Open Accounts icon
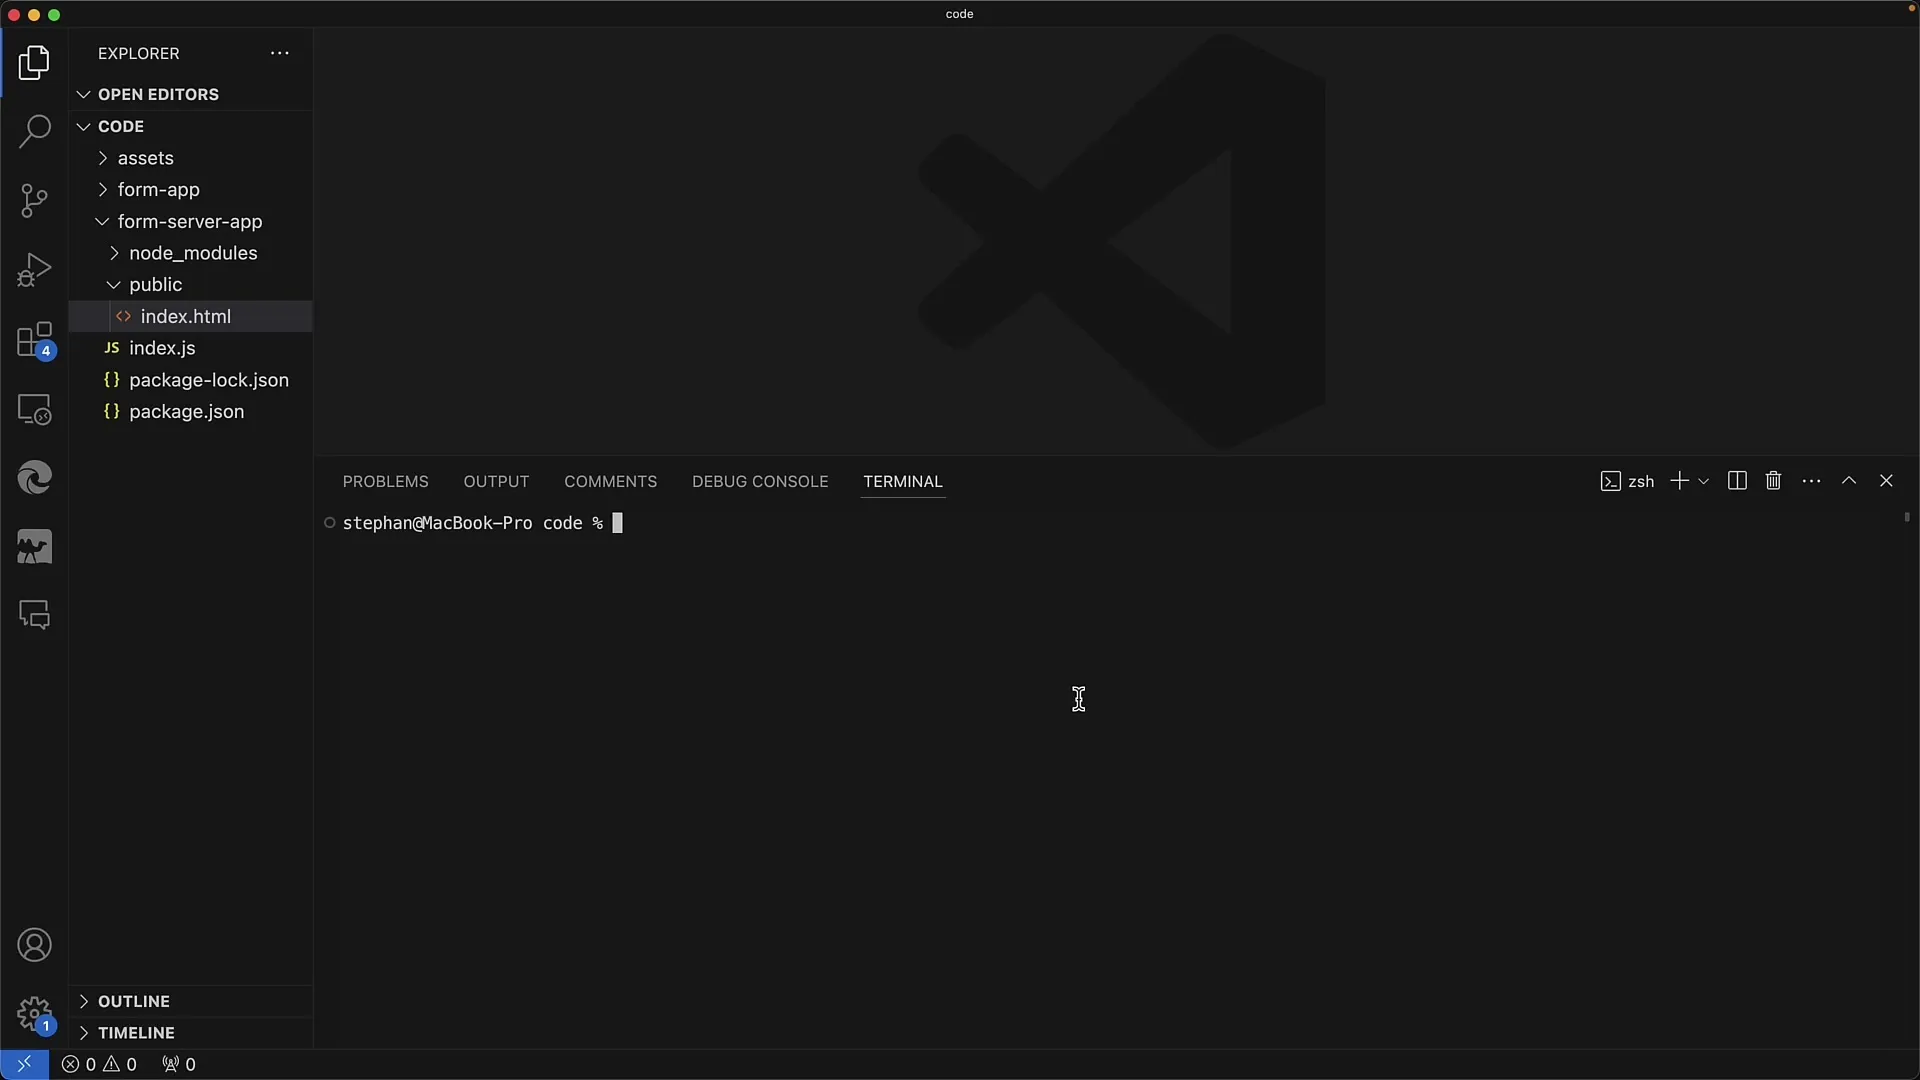Image resolution: width=1920 pixels, height=1080 pixels. pyautogui.click(x=34, y=945)
